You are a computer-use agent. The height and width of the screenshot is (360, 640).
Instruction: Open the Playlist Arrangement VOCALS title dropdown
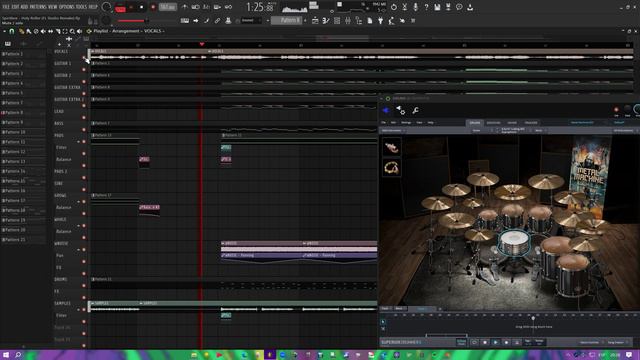coord(129,31)
